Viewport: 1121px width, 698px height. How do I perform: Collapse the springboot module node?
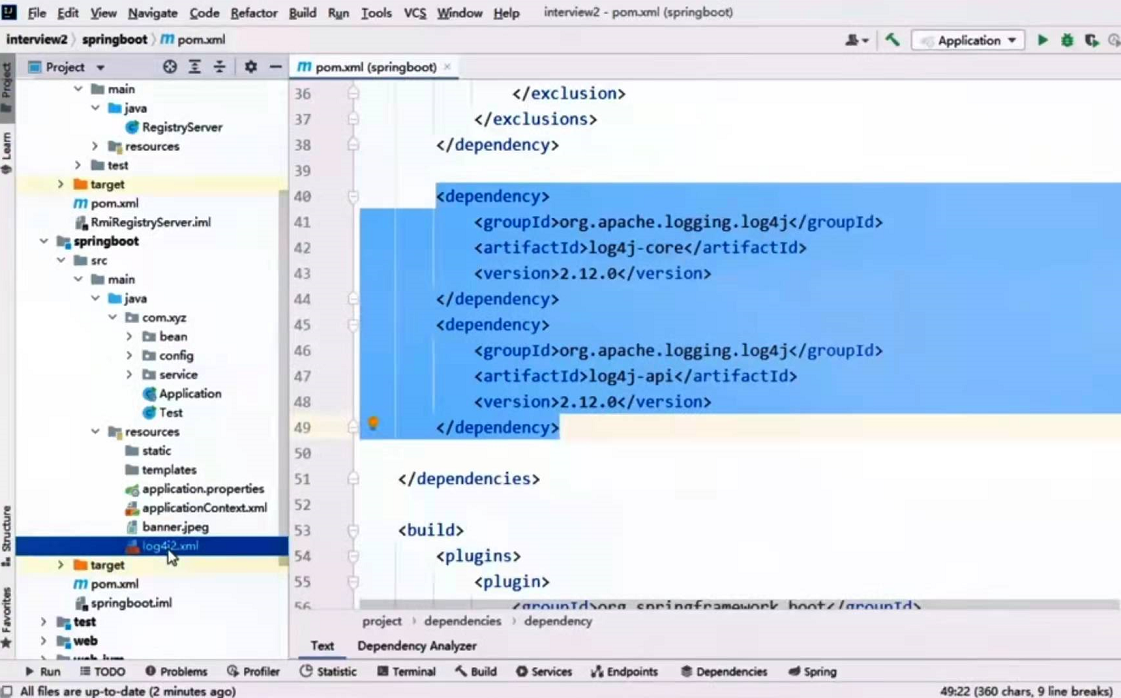tap(44, 241)
